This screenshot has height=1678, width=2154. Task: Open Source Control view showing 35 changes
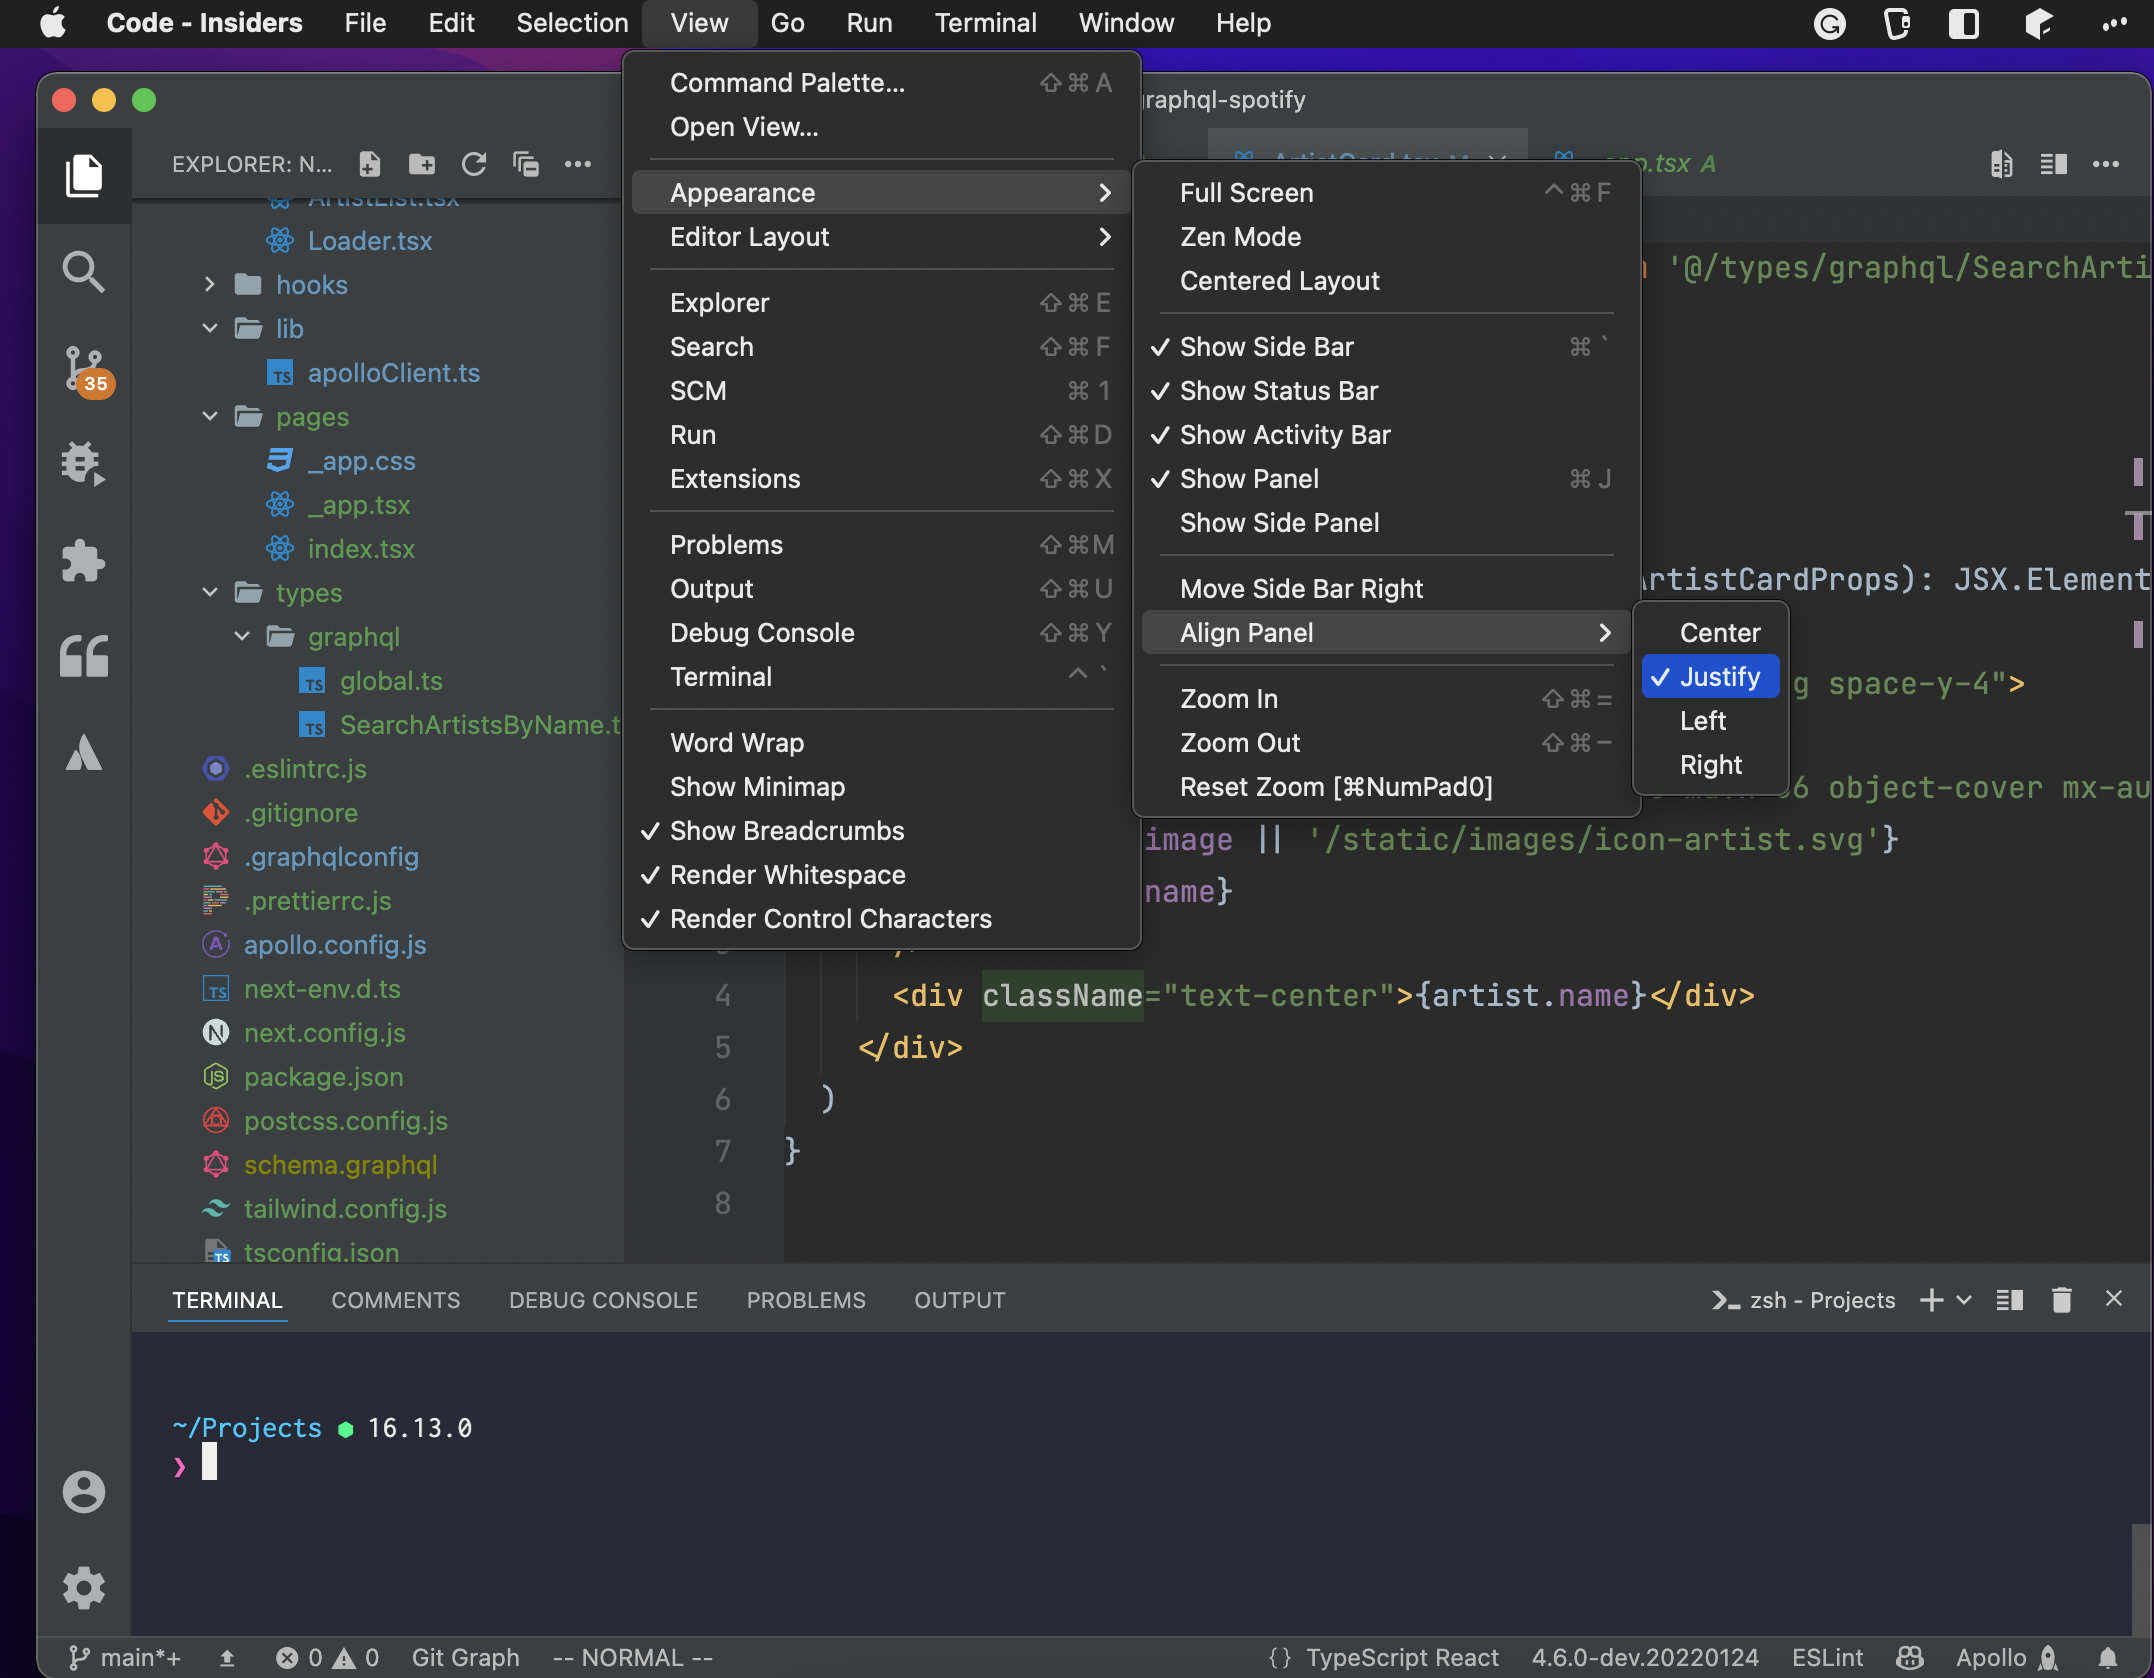click(x=84, y=368)
